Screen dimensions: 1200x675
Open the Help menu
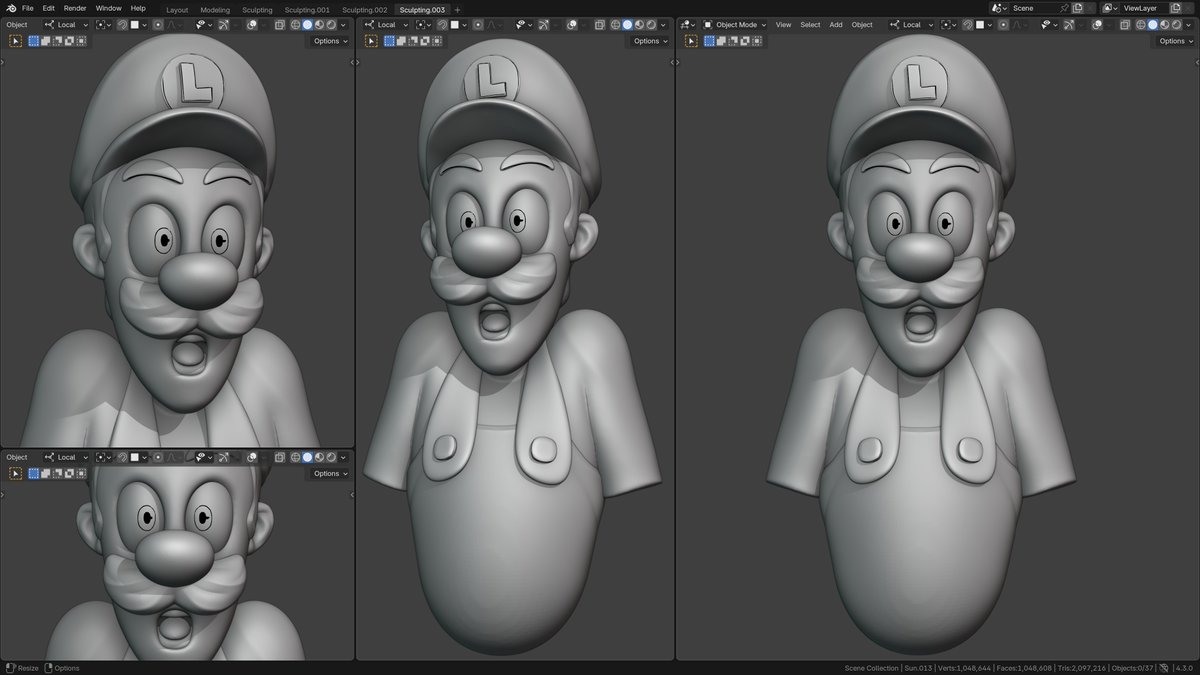tap(138, 8)
